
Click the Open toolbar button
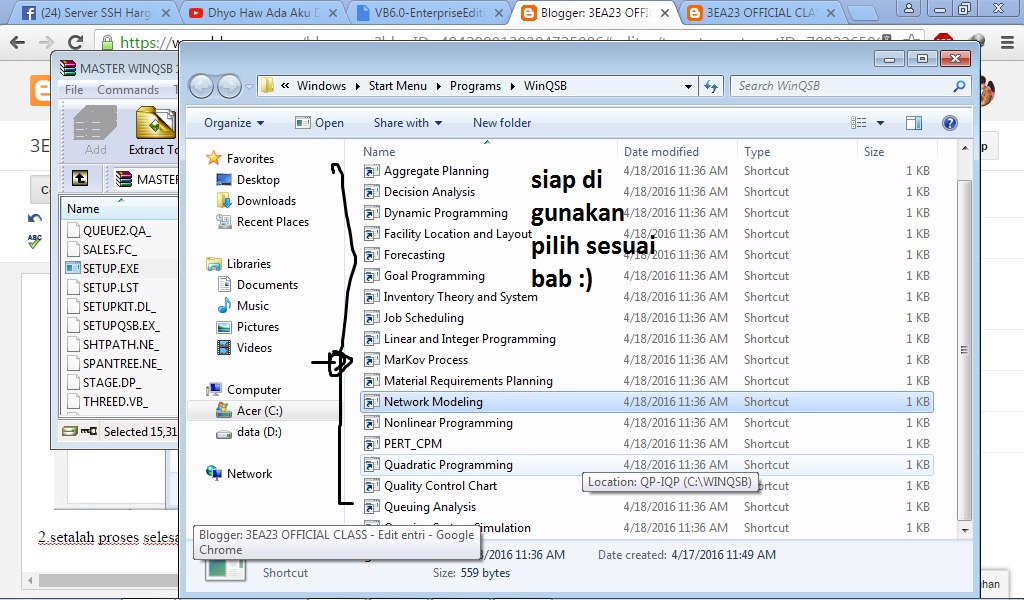click(319, 123)
